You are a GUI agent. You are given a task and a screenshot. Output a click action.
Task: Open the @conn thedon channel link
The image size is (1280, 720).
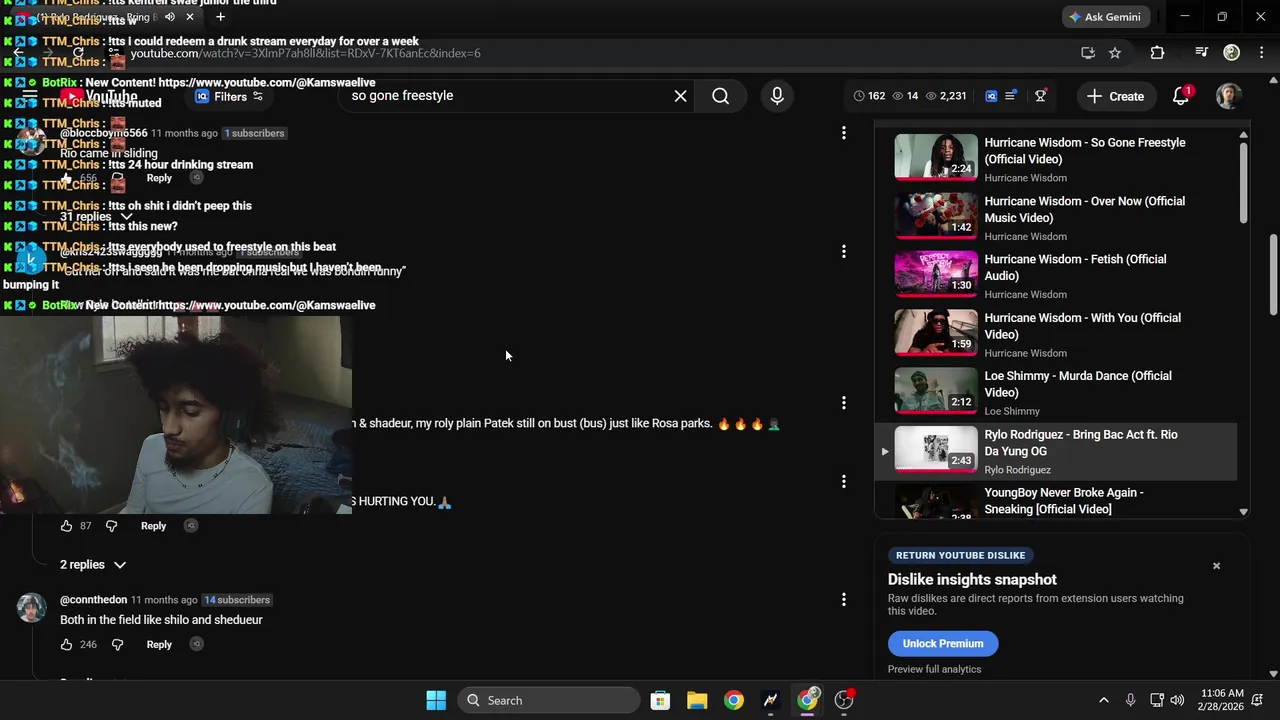pyautogui.click(x=93, y=600)
